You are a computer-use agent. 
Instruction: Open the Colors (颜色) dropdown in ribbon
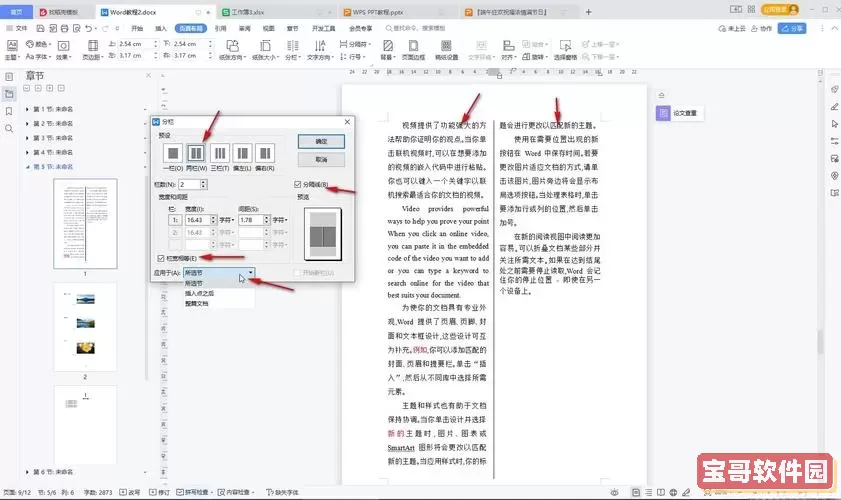[x=39, y=44]
